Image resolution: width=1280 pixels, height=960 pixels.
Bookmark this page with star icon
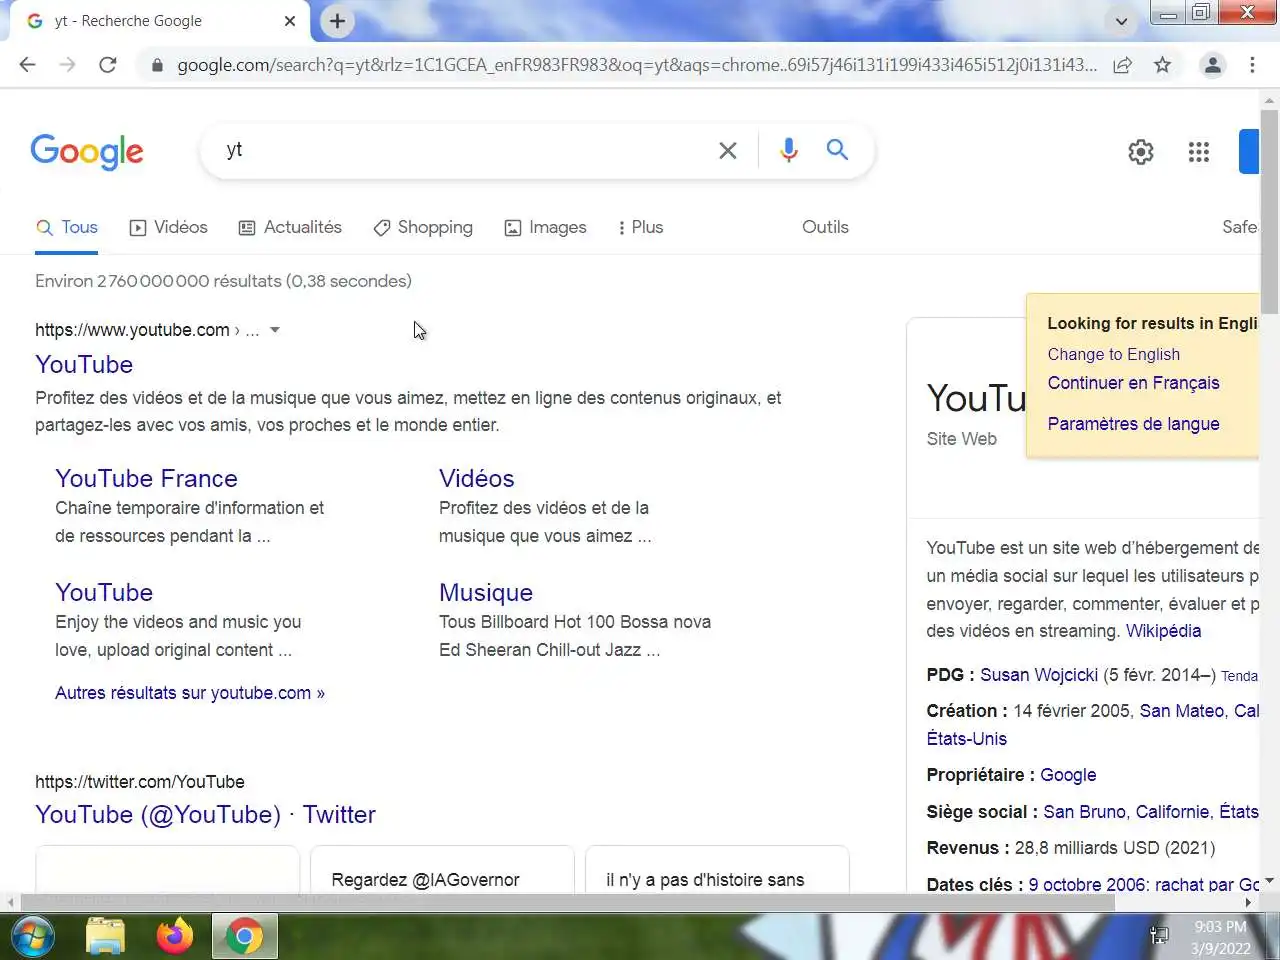coord(1162,65)
